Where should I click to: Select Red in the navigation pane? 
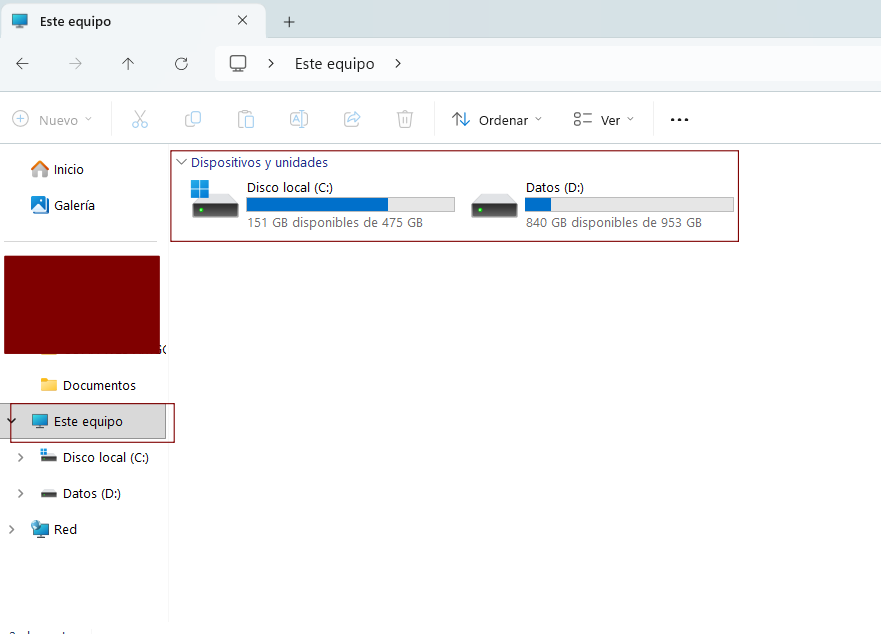[54, 529]
